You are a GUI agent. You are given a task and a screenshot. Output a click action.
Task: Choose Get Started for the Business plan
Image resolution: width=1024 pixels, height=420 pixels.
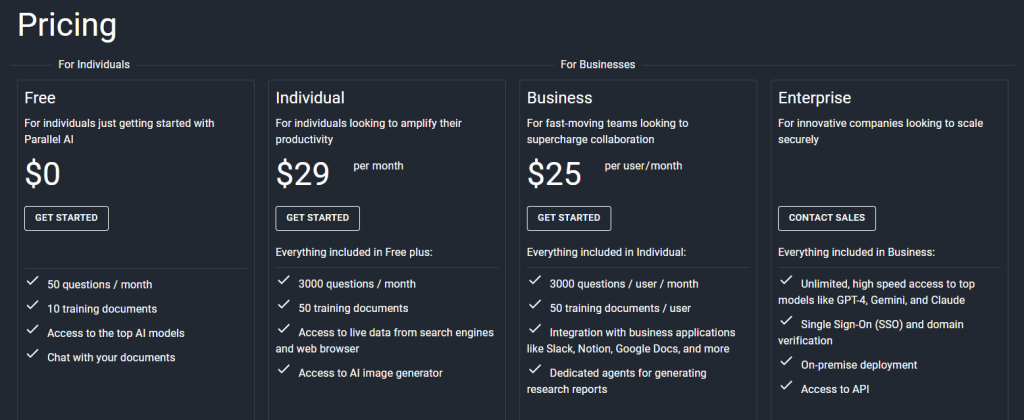pyautogui.click(x=568, y=218)
